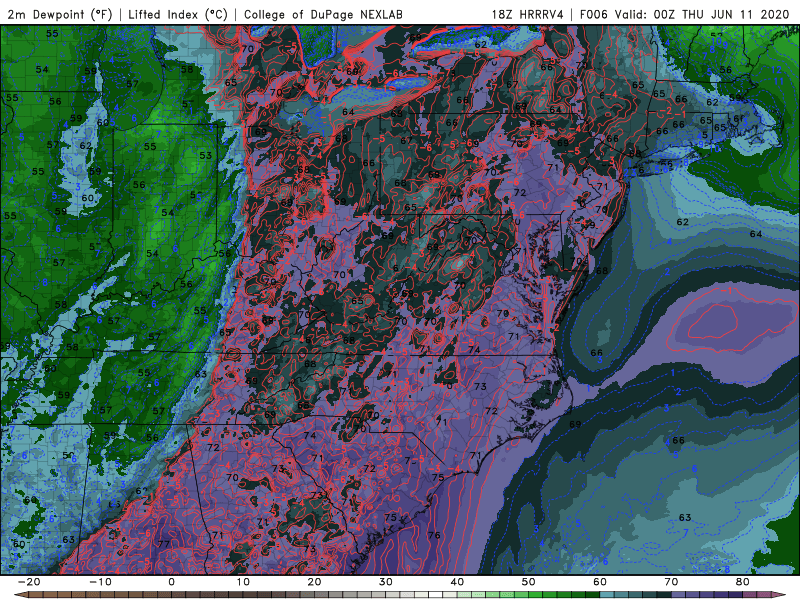Click the "18Z HRRRV4" model run label

528,14
